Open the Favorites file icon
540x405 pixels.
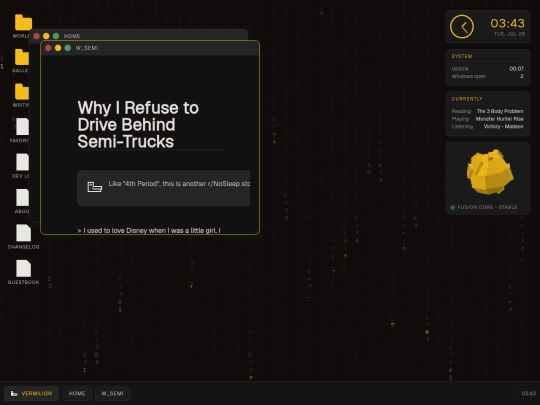(22, 127)
